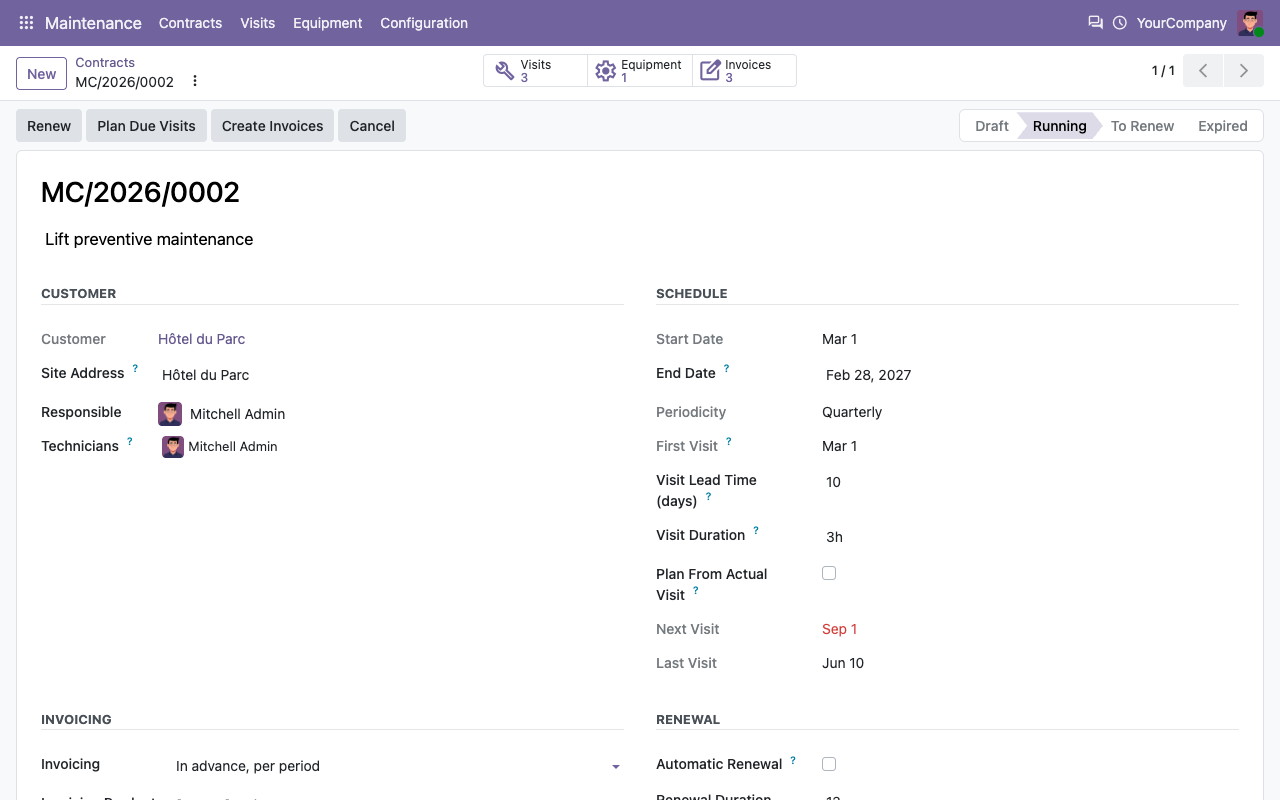Show the Visit Duration help tooltip
The height and width of the screenshot is (800, 1280).
tap(755, 531)
